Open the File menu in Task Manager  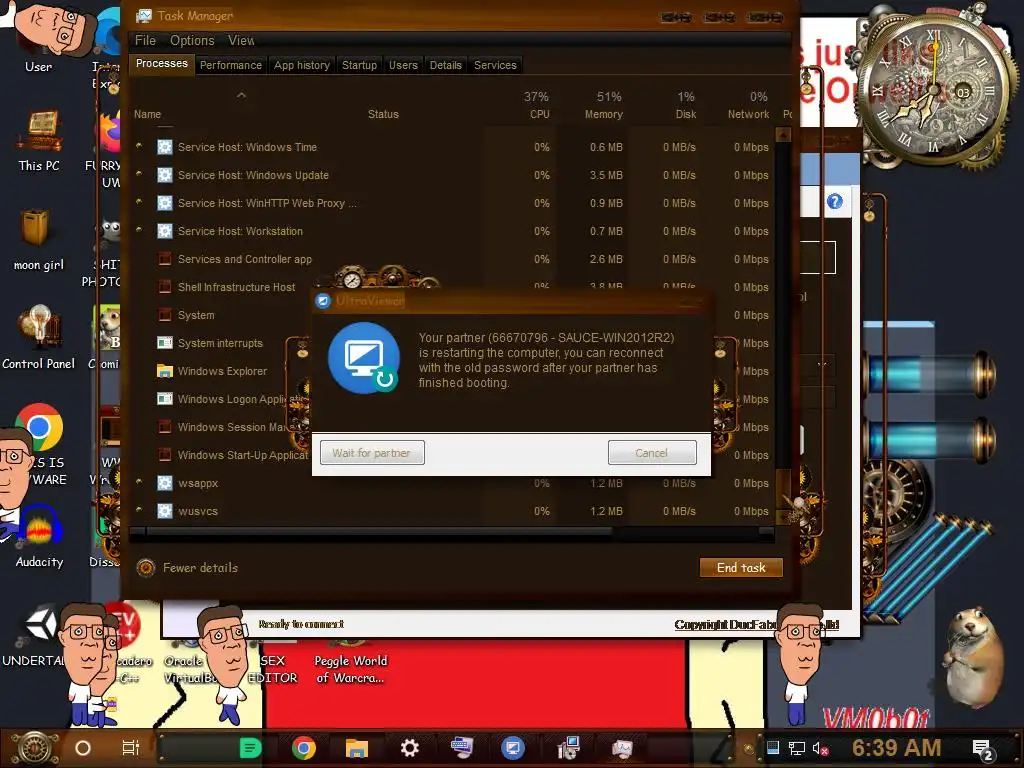145,40
